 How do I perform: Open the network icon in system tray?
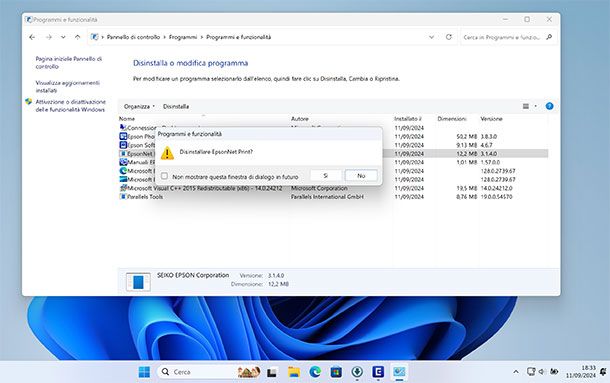coord(531,371)
